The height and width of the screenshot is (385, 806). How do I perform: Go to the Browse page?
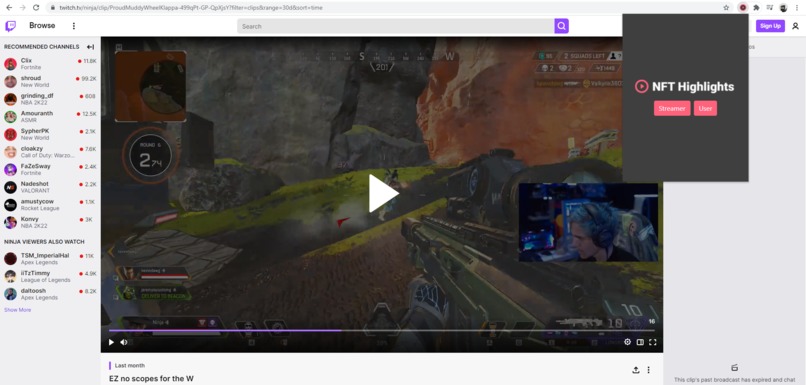42,26
